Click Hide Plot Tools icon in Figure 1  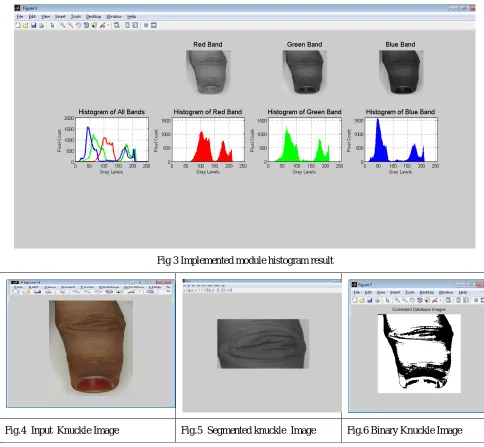pyautogui.click(x=146, y=25)
